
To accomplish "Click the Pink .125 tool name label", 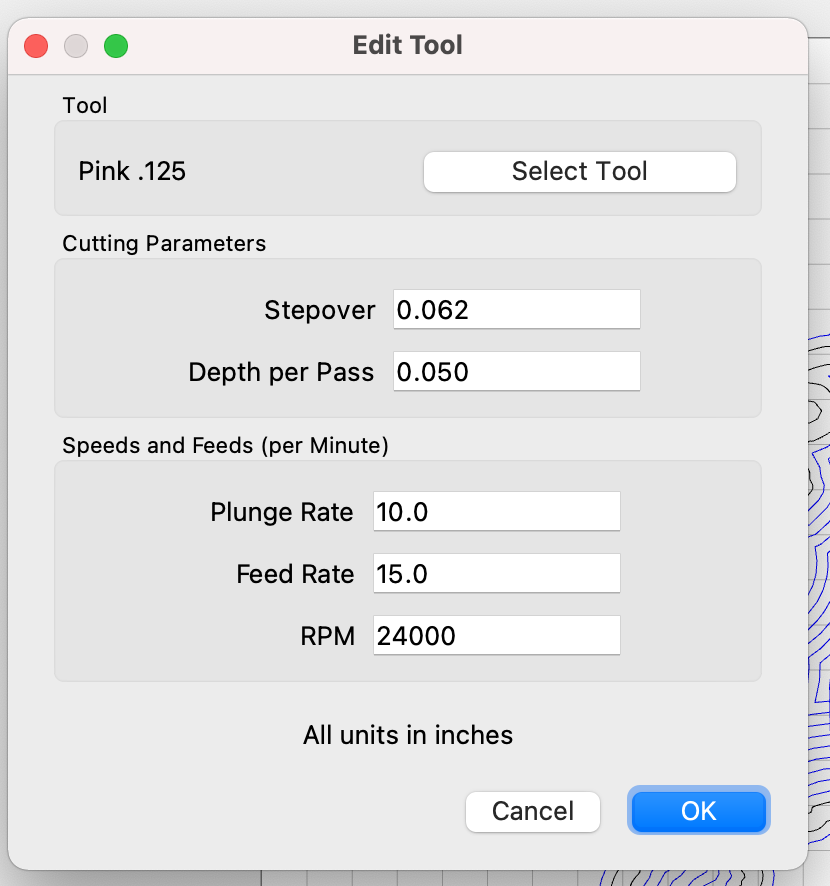I will [x=132, y=171].
